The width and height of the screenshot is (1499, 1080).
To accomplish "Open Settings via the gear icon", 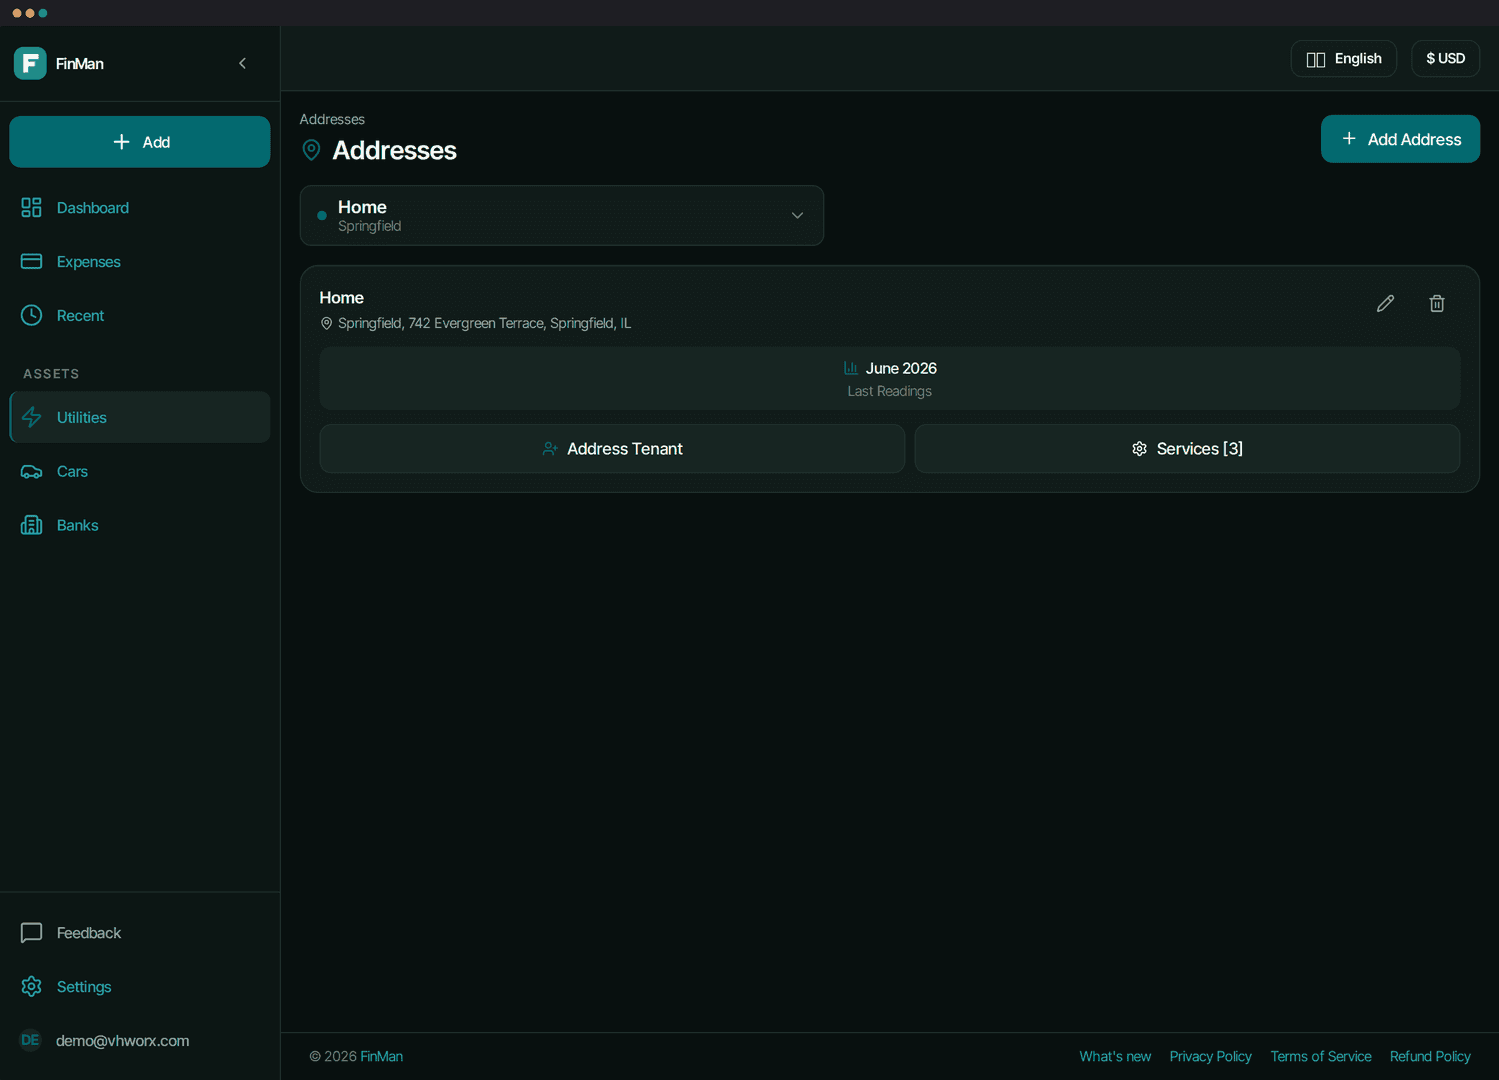I will pos(31,987).
